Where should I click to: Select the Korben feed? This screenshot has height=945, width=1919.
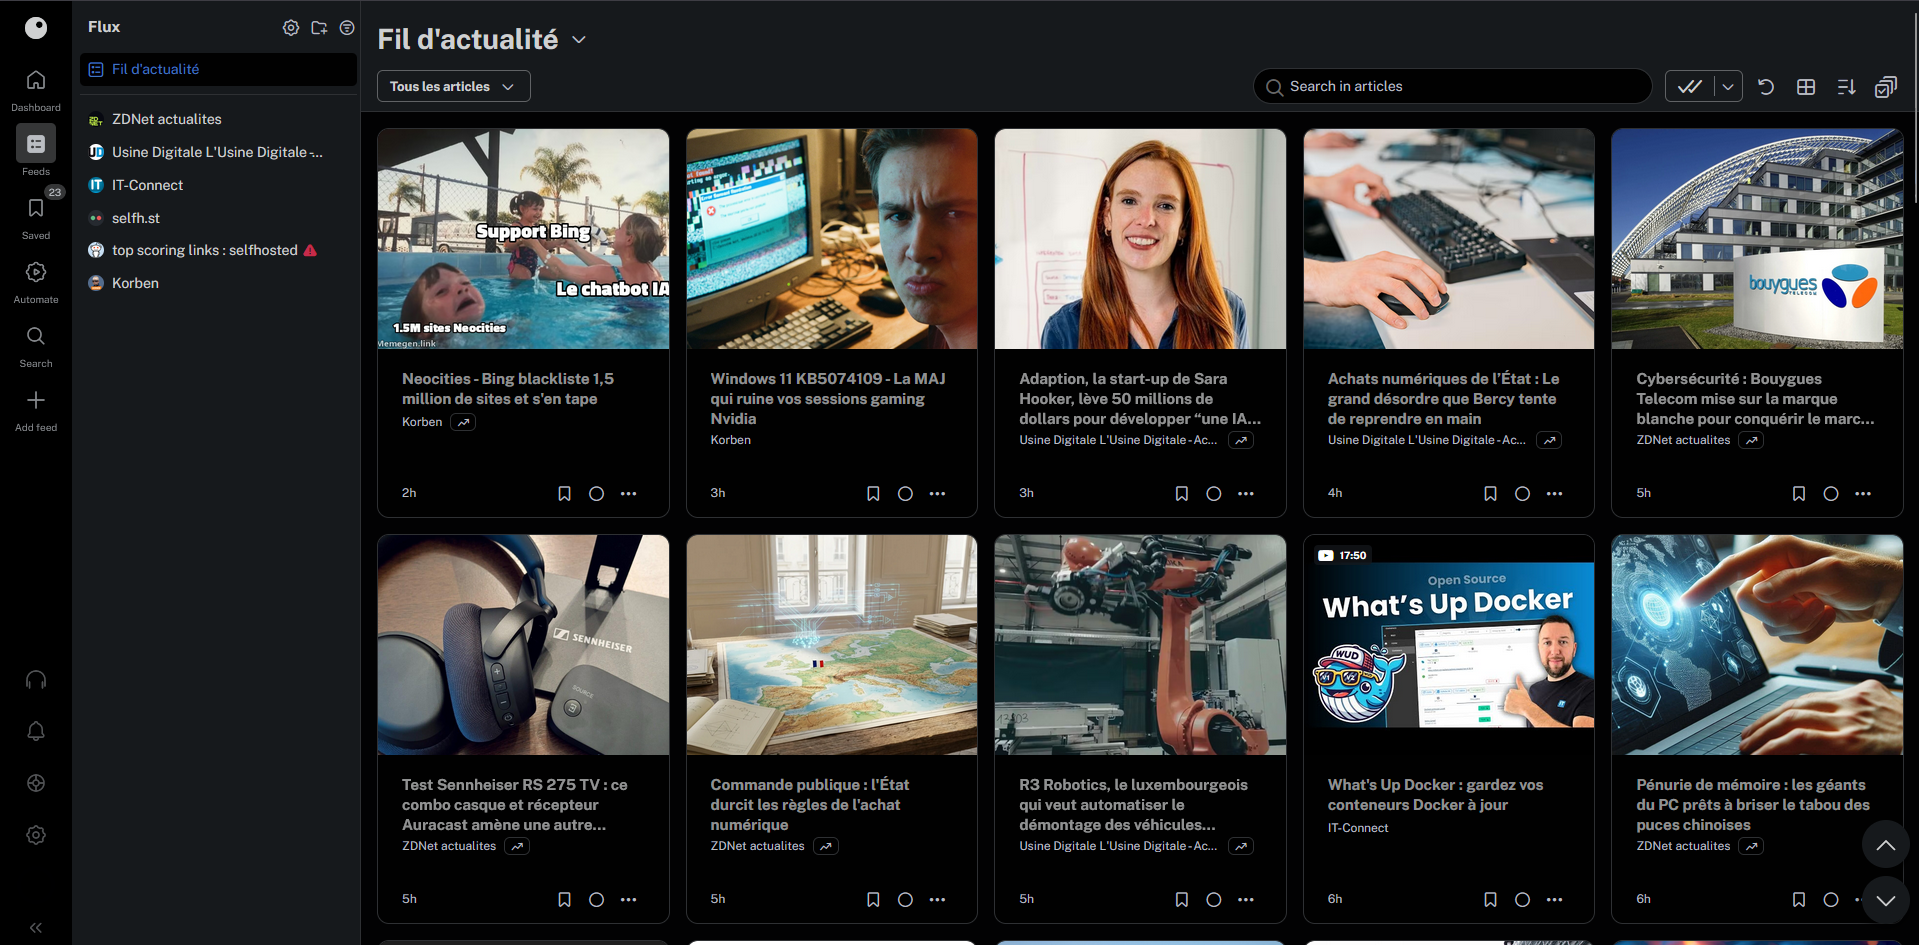[134, 283]
